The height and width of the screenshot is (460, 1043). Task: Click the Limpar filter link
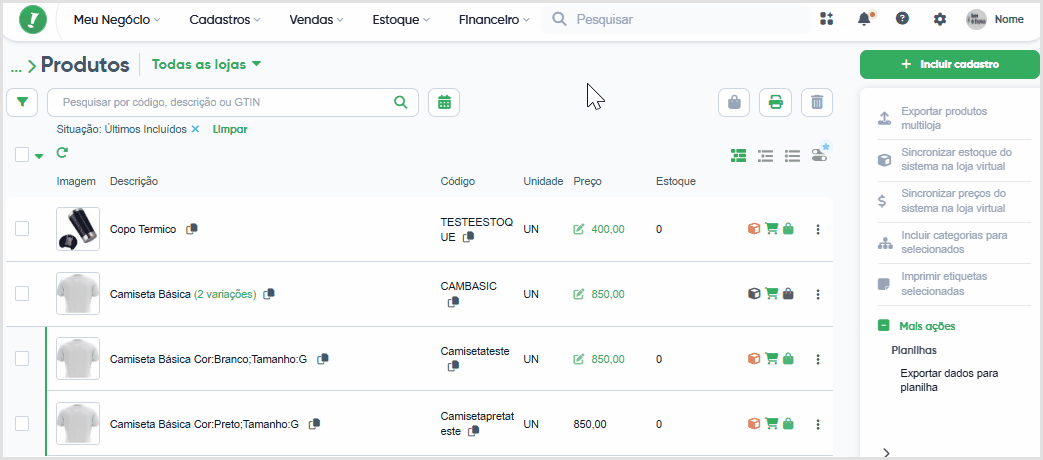coord(229,130)
